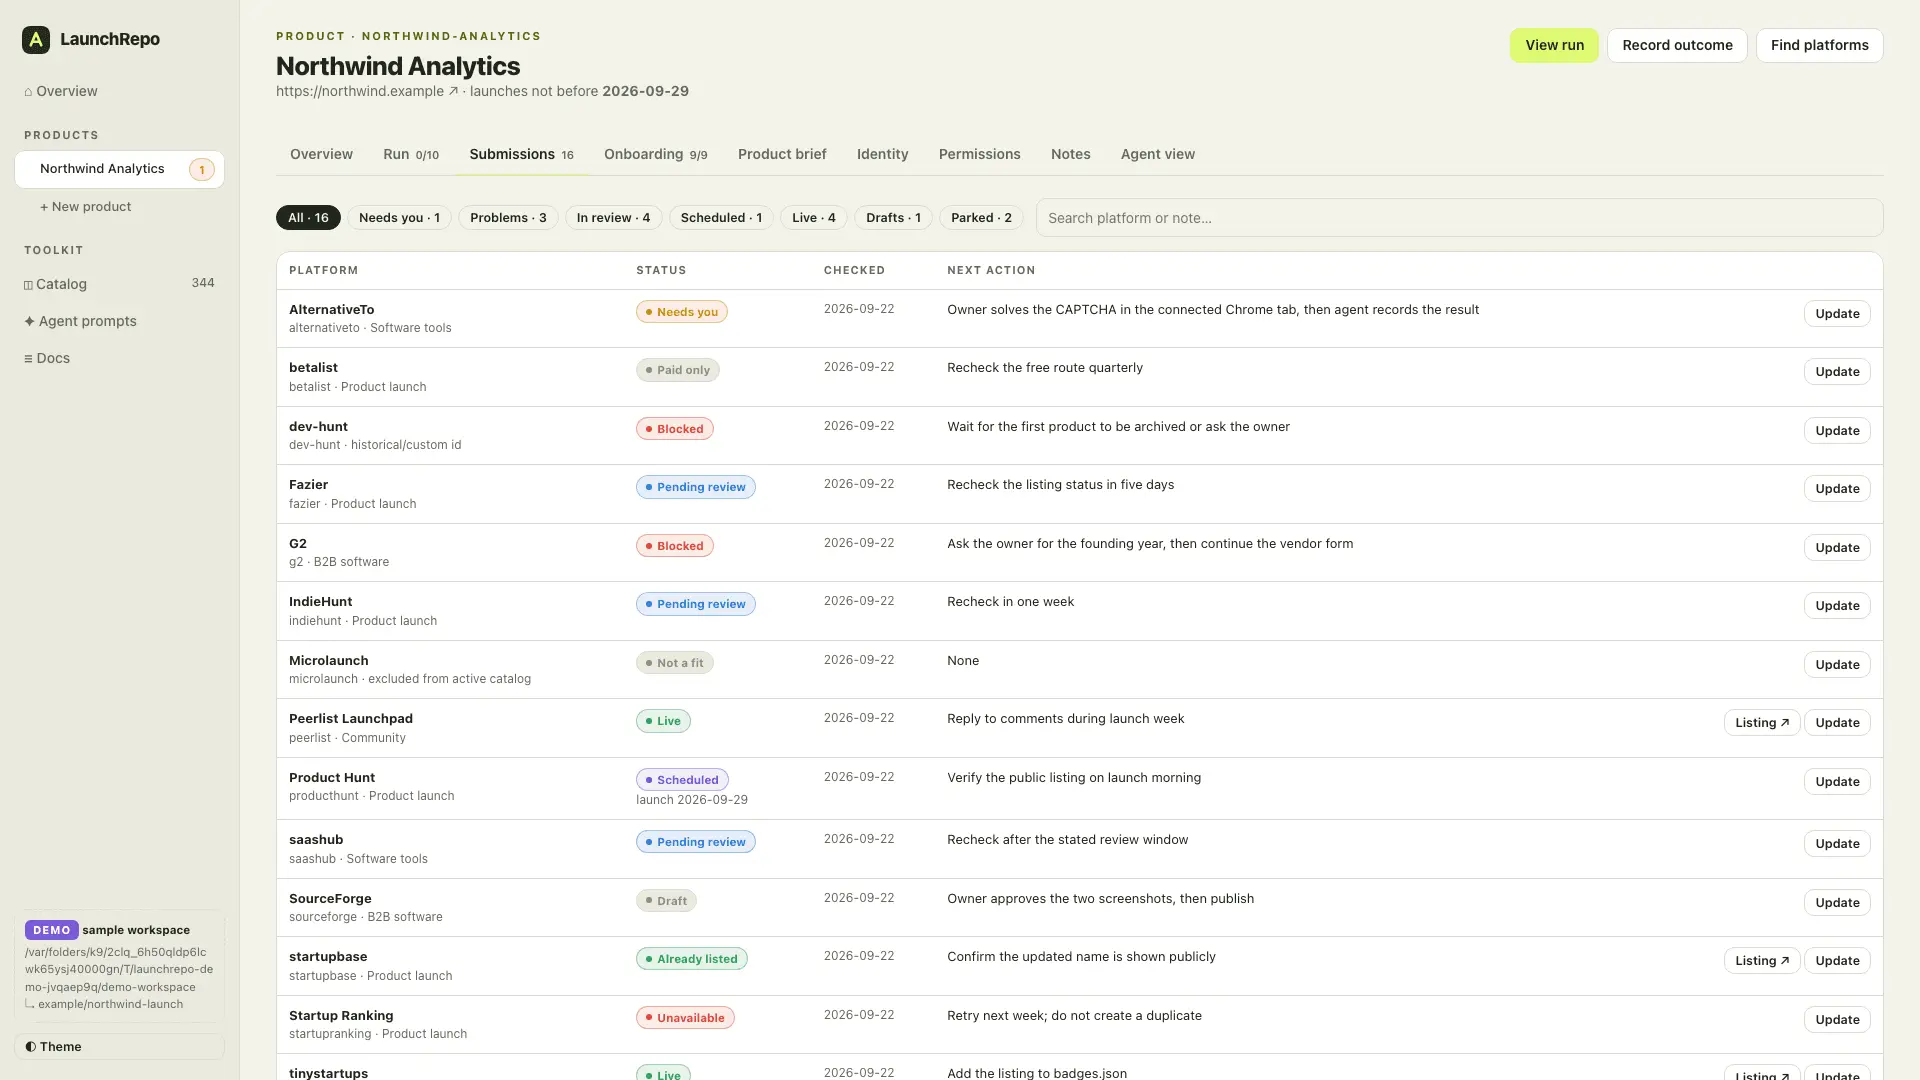Filter by Scheduled chip
Viewport: 1920px width, 1080px height.
click(721, 218)
